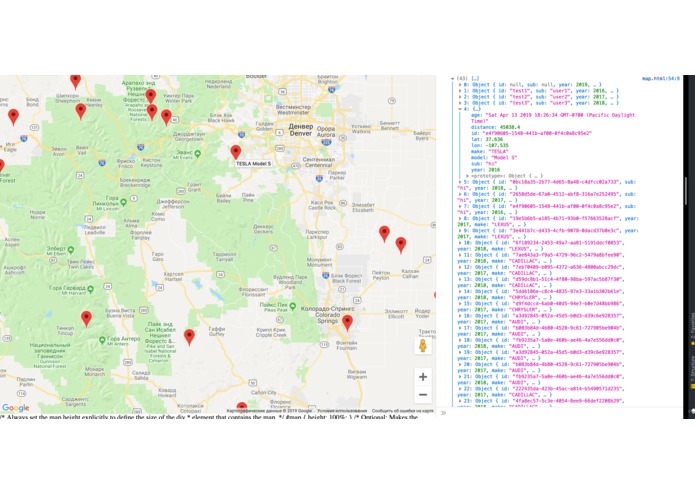Expand console object 0 with null id
The width and height of the screenshot is (695, 494).
(x=460, y=85)
